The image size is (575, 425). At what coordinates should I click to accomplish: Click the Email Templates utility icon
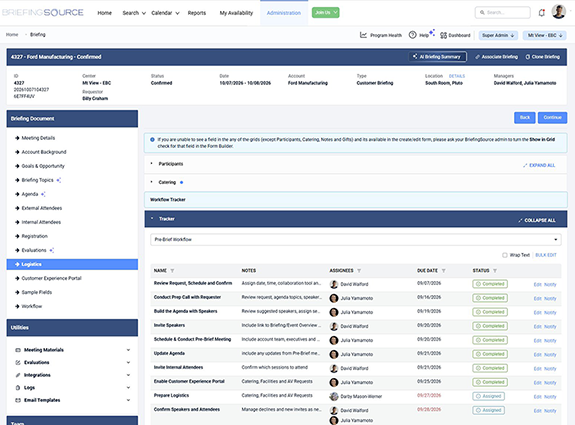click(x=18, y=400)
